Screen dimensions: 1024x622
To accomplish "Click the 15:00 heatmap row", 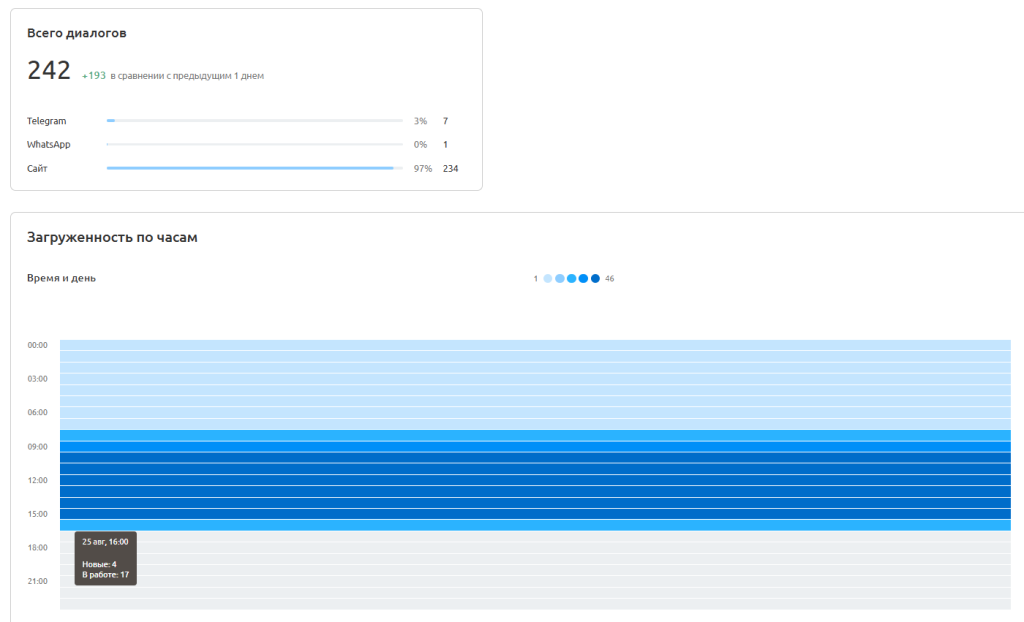I will [x=535, y=514].
